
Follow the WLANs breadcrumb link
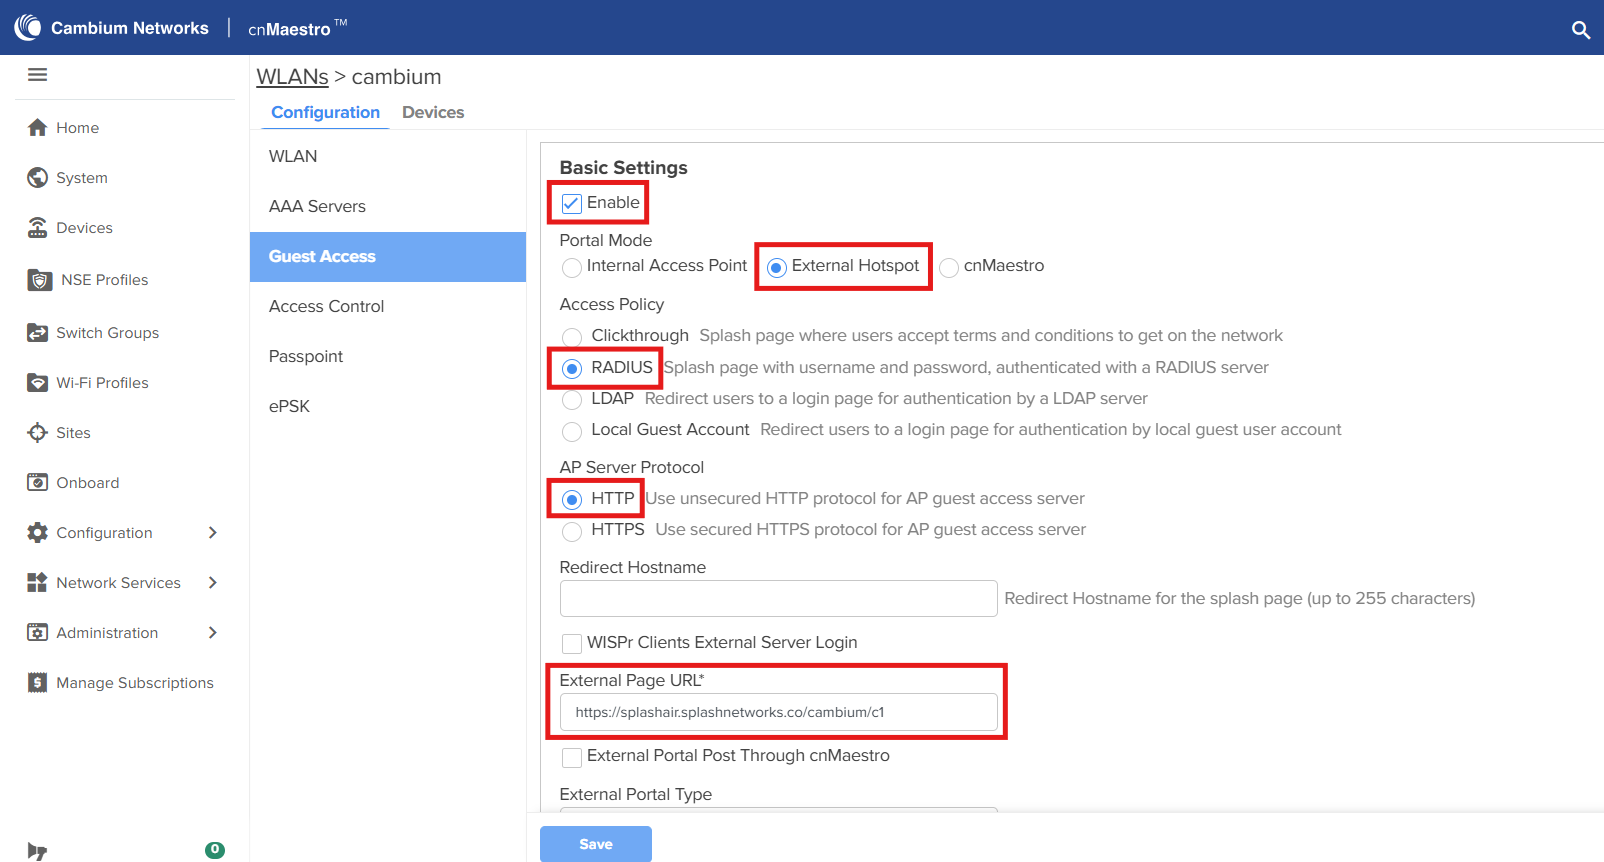pyautogui.click(x=292, y=77)
